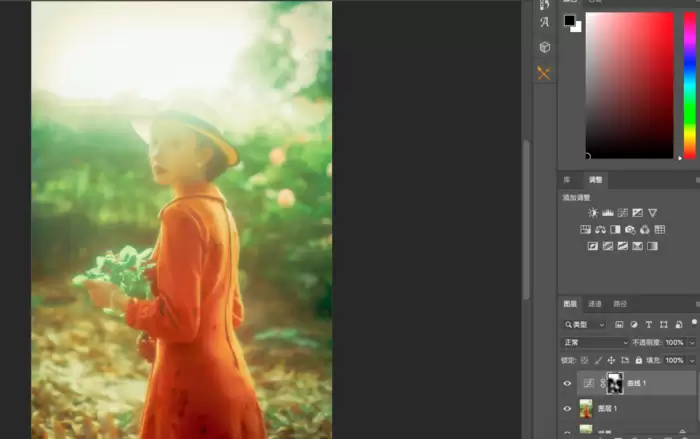The image size is (700, 439).
Task: Add a Vibrance adjustment
Action: (x=653, y=213)
